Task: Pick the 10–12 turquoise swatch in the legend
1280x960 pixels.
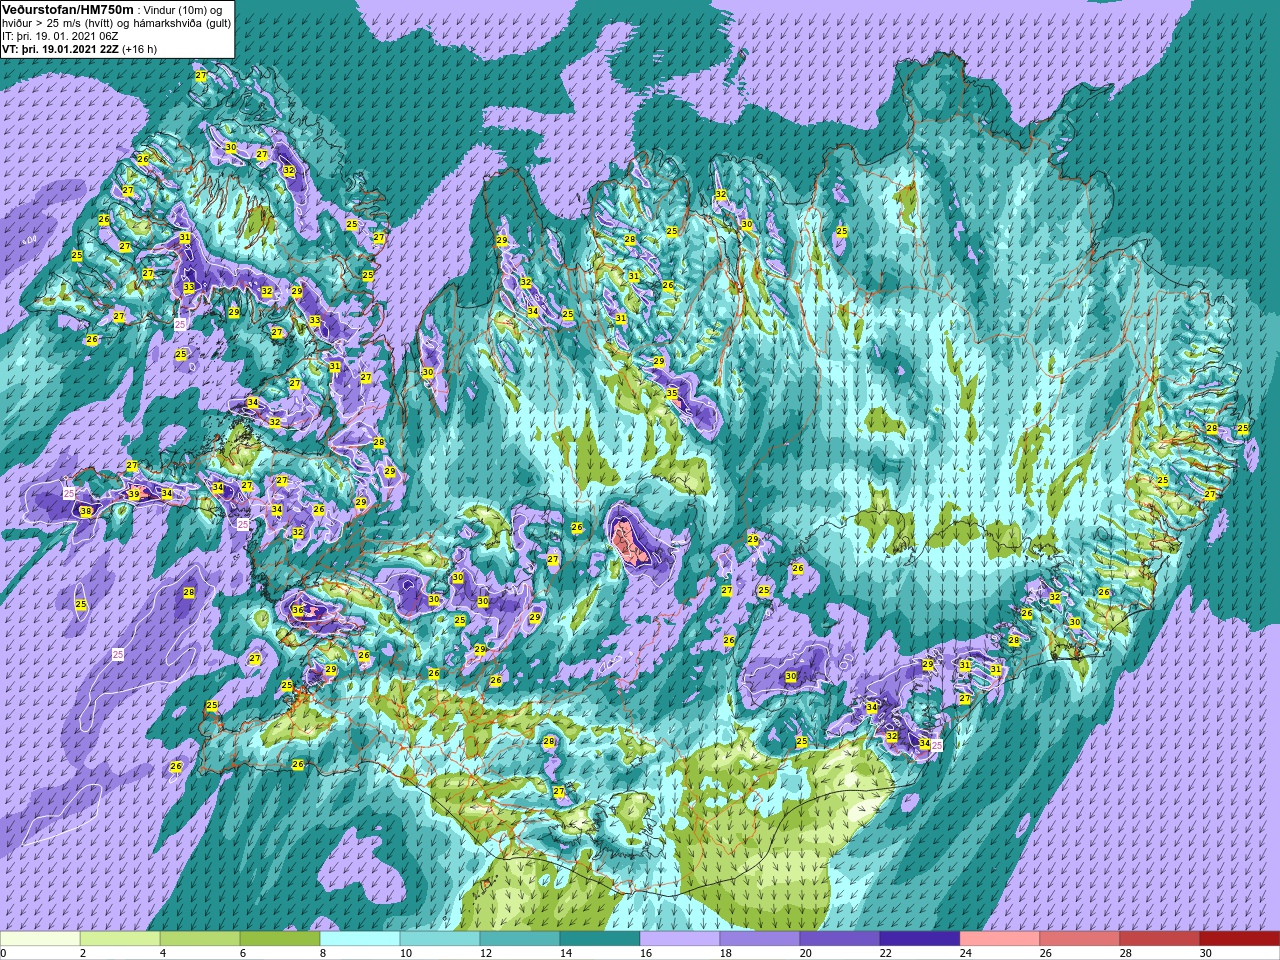Action: pyautogui.click(x=440, y=939)
